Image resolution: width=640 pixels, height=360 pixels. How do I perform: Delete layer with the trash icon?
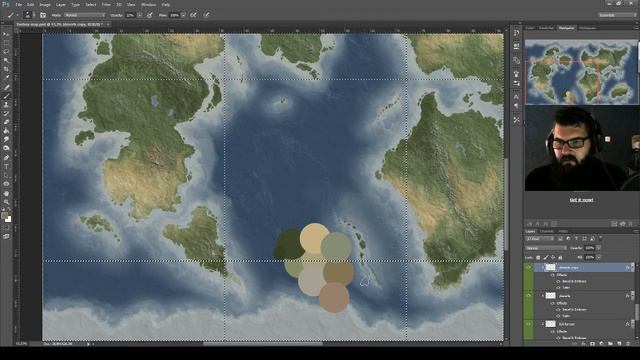pos(628,344)
